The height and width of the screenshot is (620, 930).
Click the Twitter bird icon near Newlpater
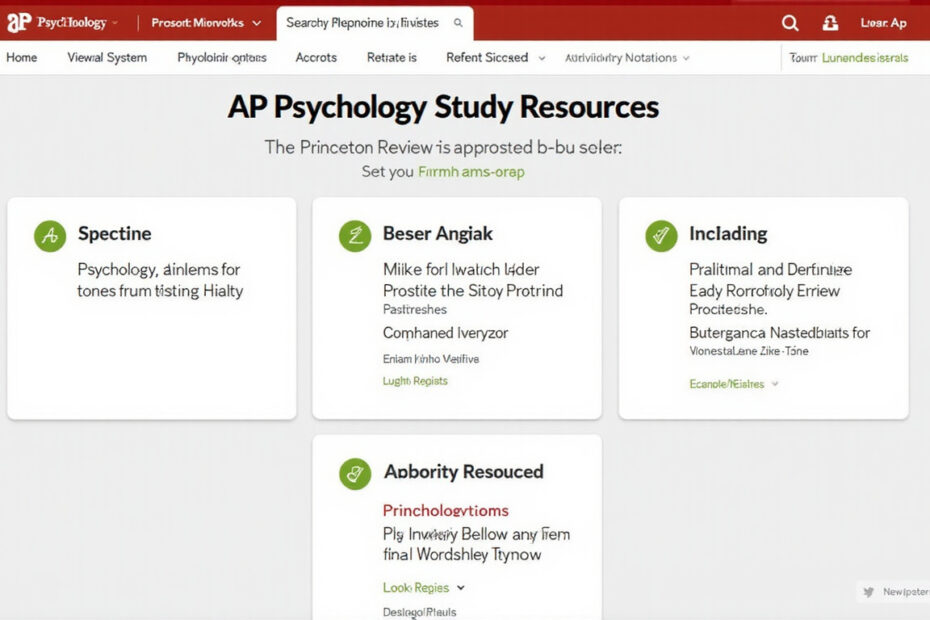[x=869, y=592]
